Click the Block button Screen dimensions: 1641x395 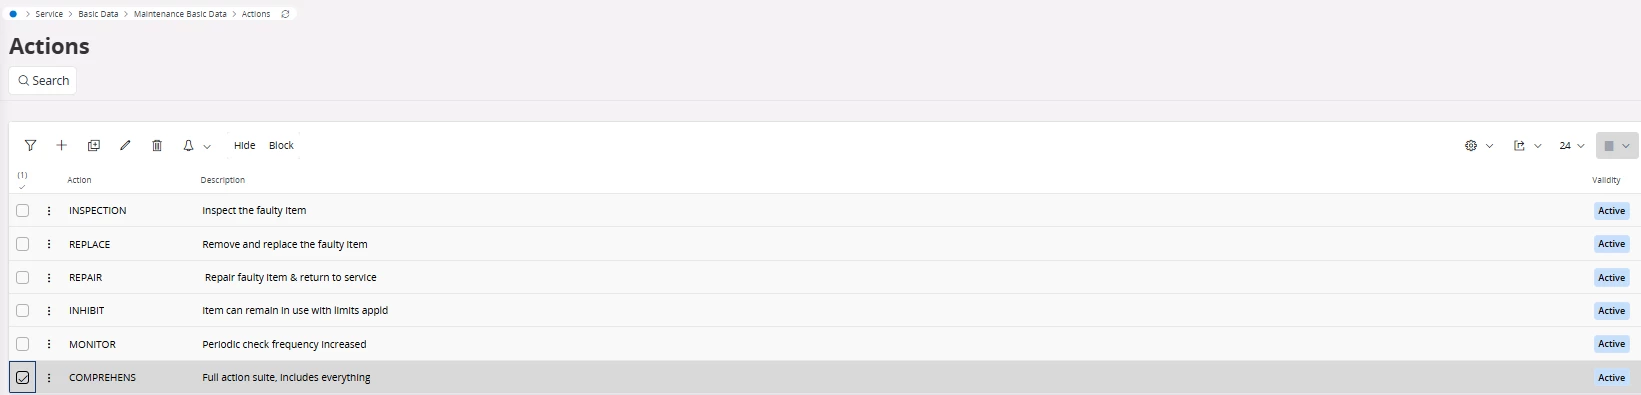click(x=281, y=146)
